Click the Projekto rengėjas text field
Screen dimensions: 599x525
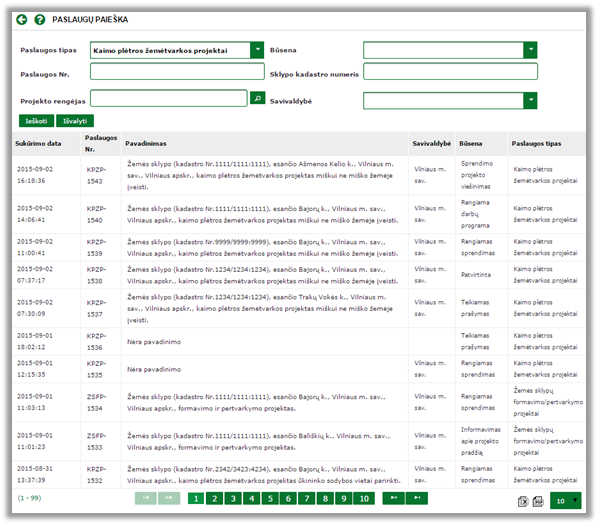tap(169, 98)
